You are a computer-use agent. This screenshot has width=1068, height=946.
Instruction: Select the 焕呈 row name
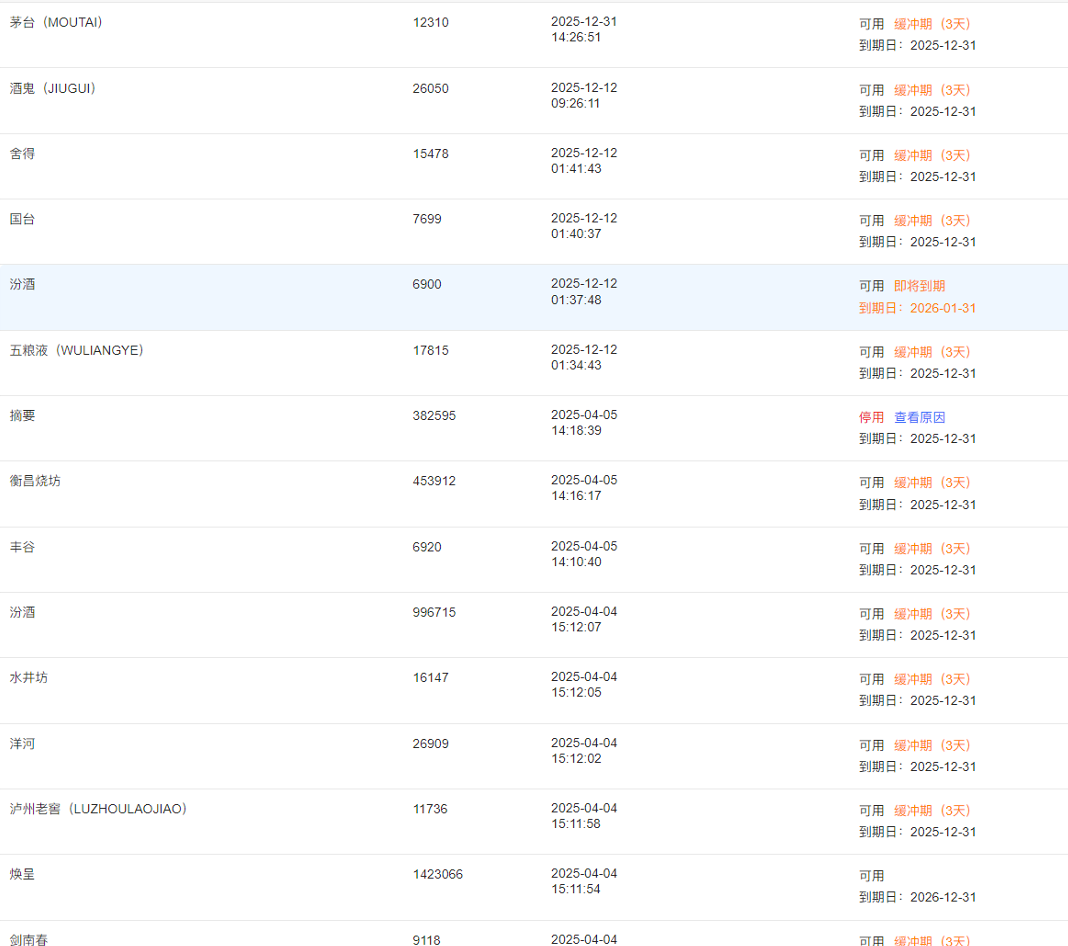point(22,874)
